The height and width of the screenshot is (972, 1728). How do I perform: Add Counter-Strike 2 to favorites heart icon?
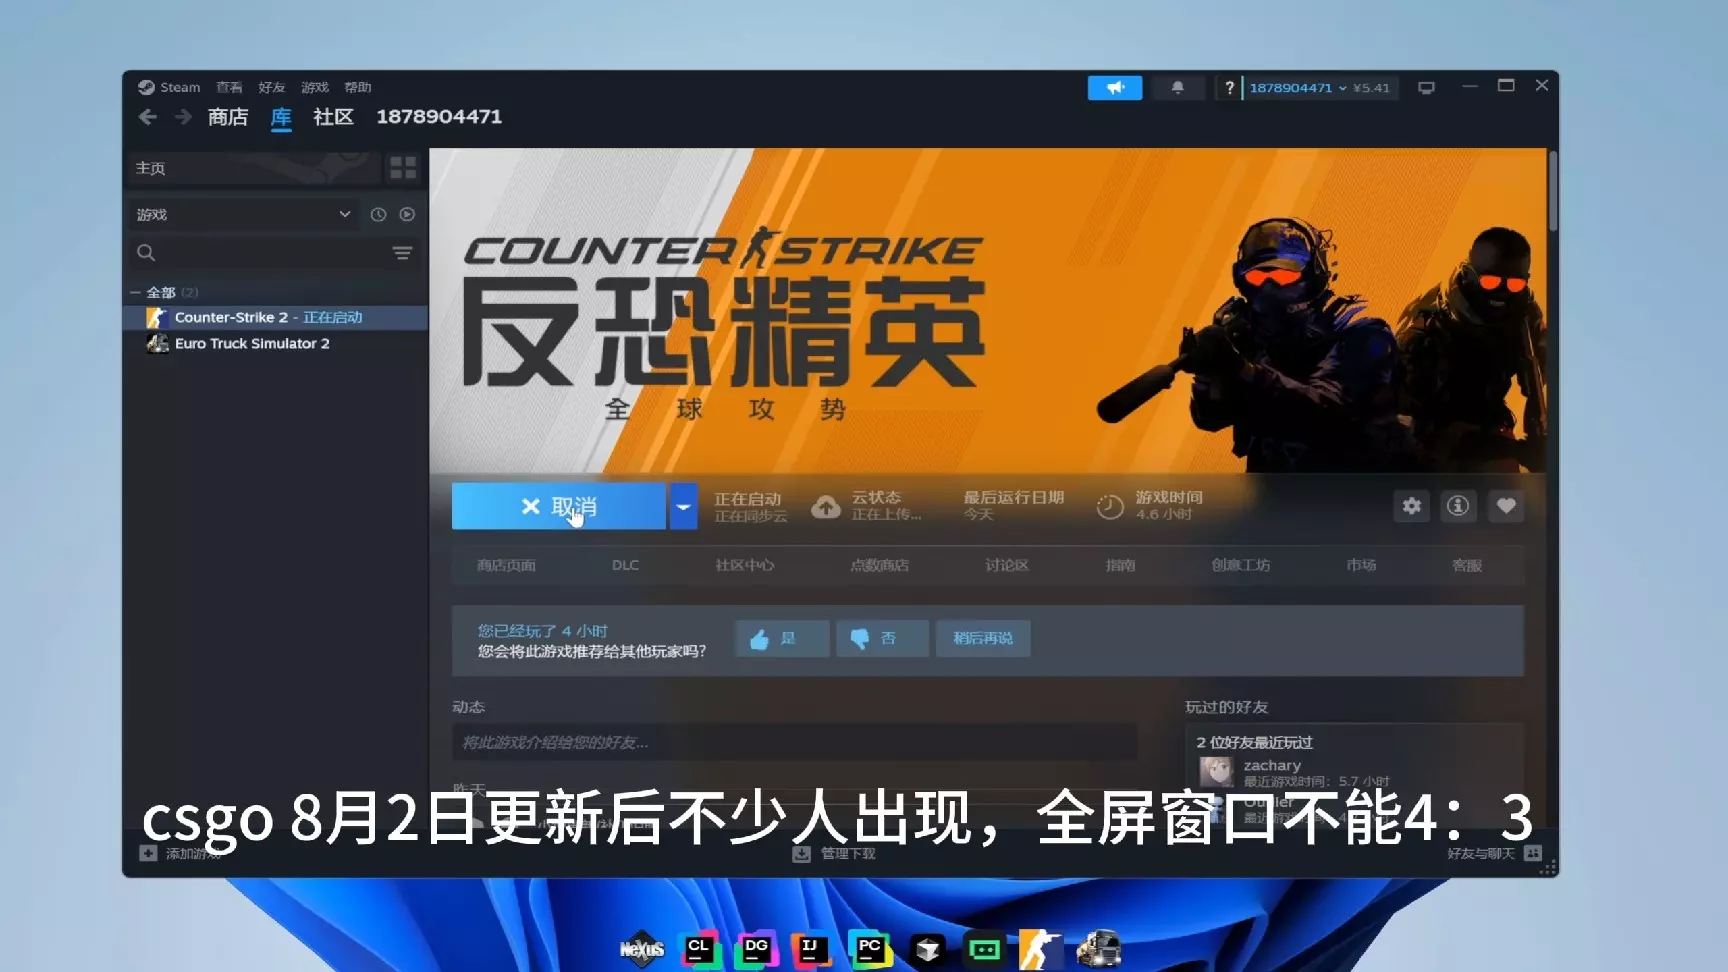tap(1506, 506)
